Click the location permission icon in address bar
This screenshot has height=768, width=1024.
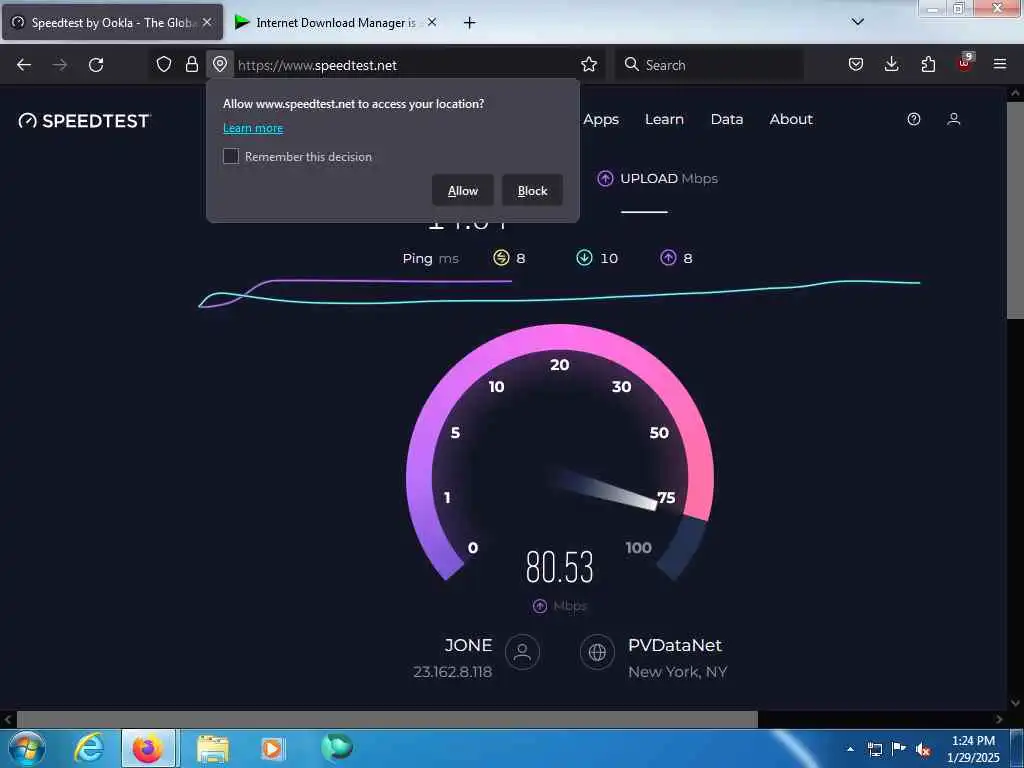click(220, 64)
